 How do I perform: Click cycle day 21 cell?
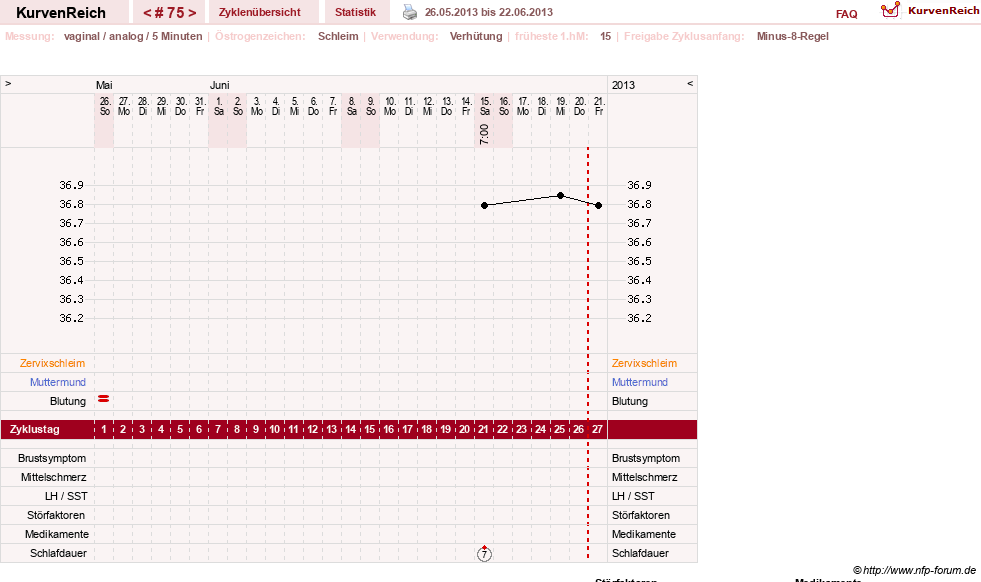[484, 429]
